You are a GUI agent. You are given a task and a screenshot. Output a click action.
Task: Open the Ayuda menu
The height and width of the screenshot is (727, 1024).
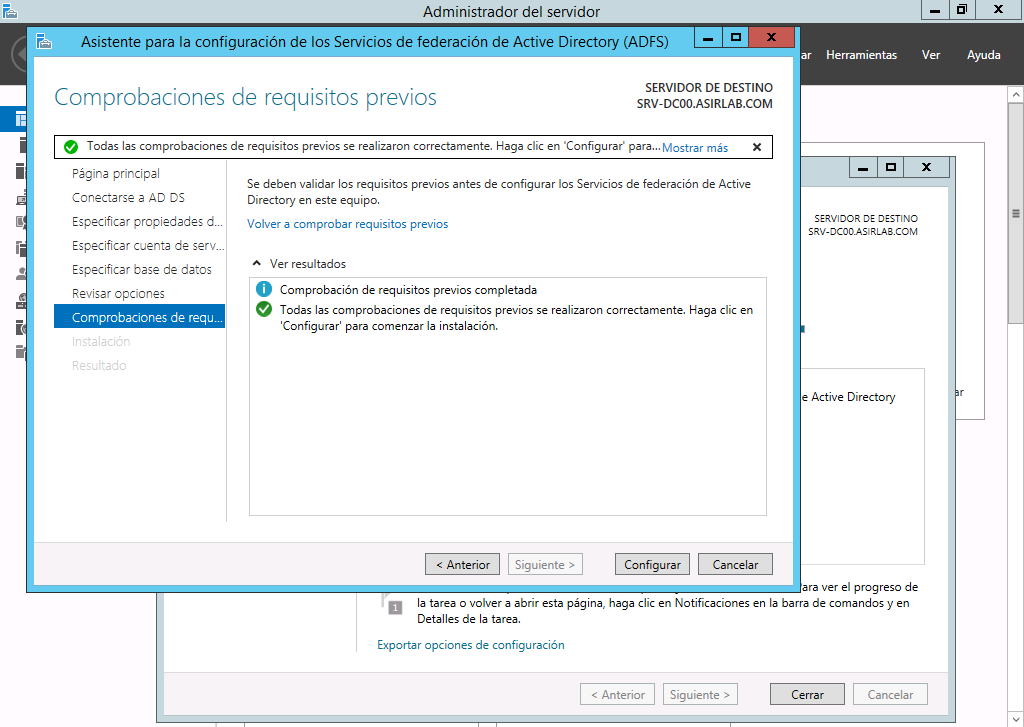[984, 55]
